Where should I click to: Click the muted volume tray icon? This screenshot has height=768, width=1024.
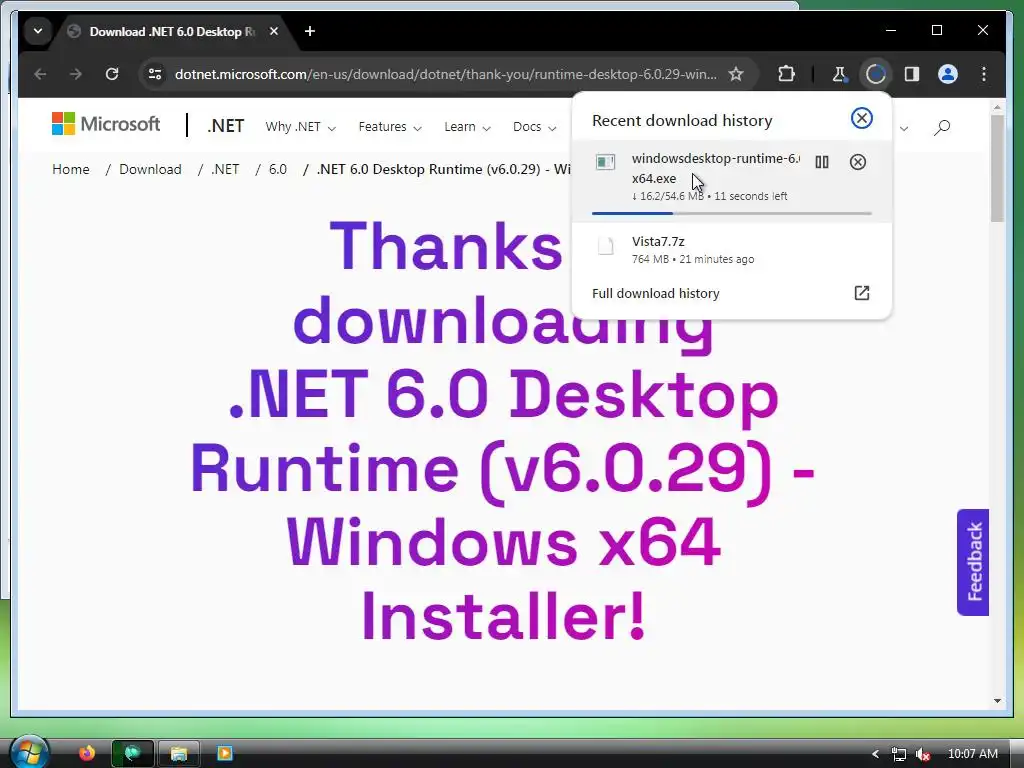pyautogui.click(x=922, y=754)
